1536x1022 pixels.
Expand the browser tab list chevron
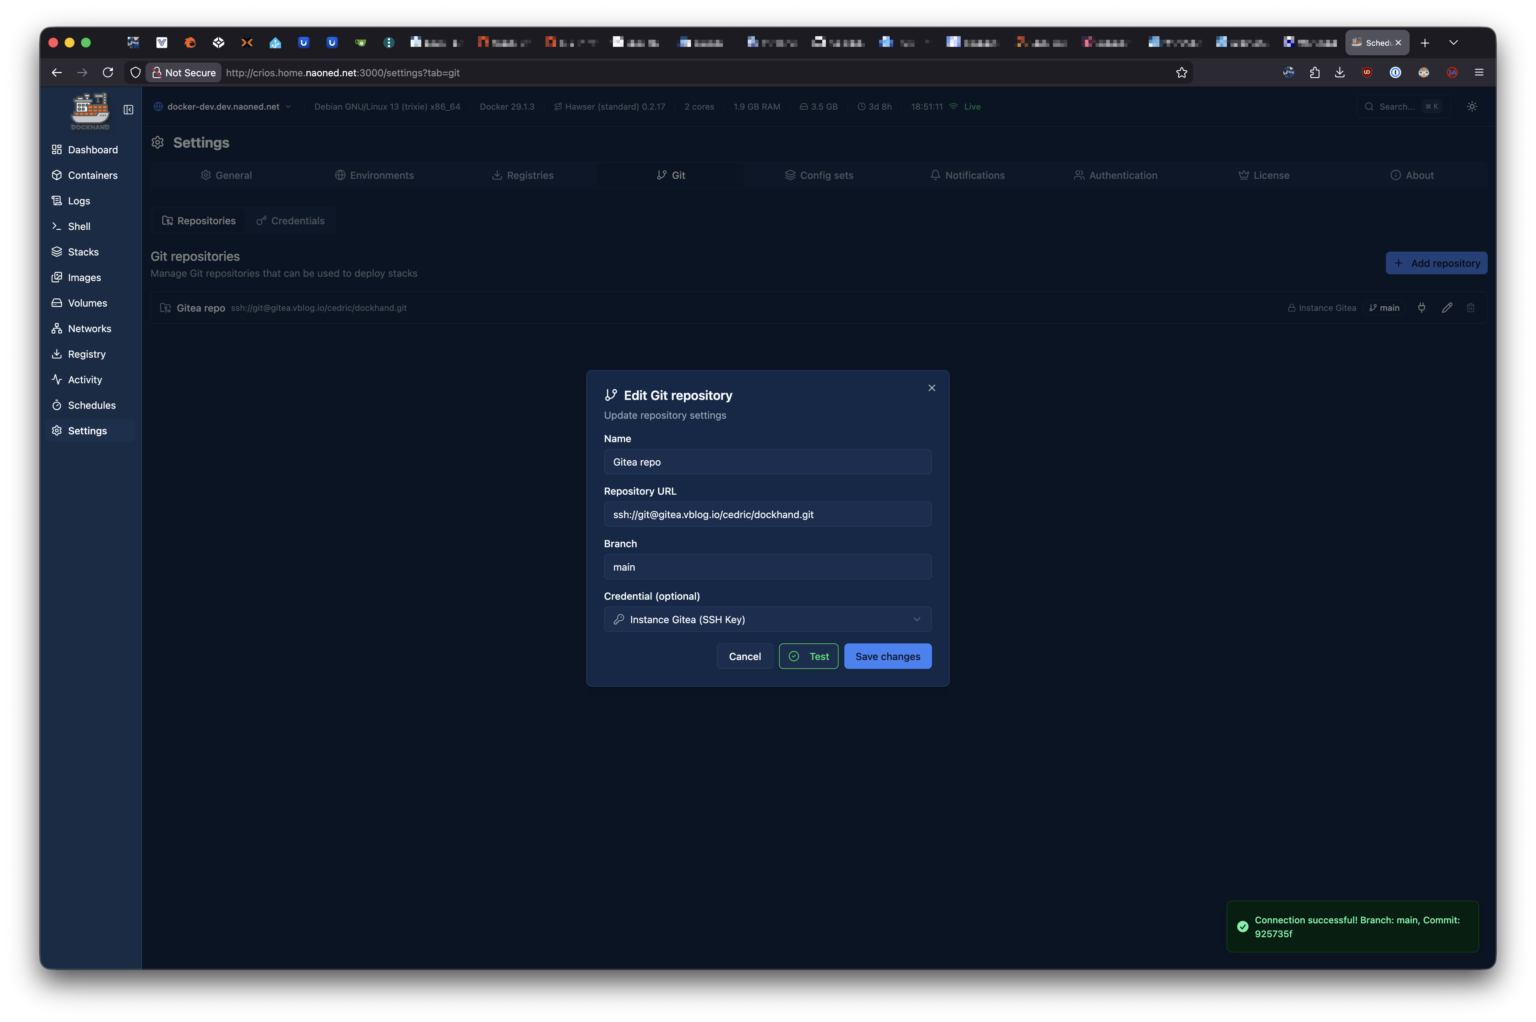[x=1453, y=43]
